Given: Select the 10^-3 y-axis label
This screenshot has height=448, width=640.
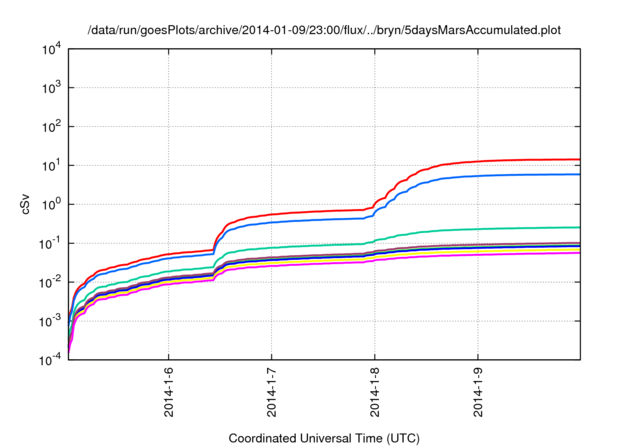Looking at the screenshot, I should pos(51,321).
